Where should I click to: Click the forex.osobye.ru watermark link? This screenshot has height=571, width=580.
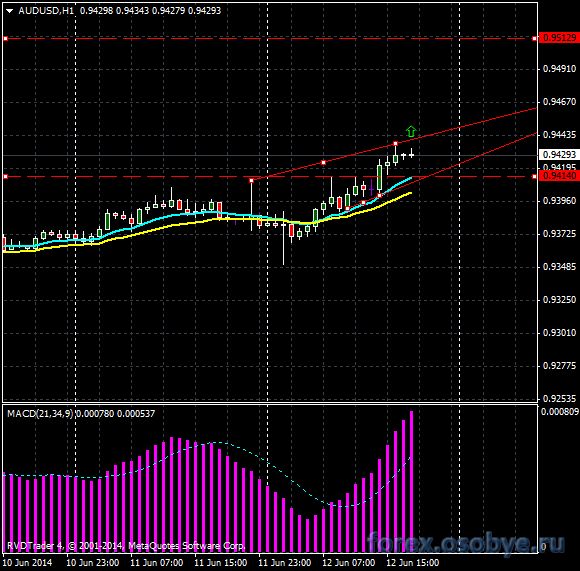[x=466, y=543]
